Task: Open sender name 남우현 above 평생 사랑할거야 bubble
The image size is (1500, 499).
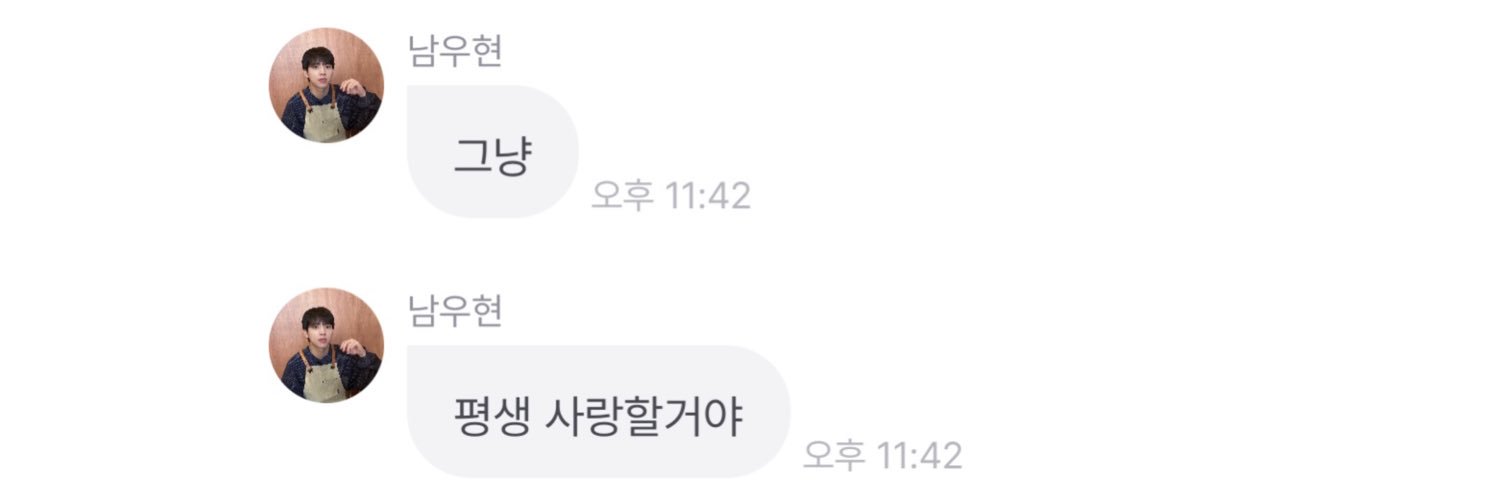Action: 455,310
